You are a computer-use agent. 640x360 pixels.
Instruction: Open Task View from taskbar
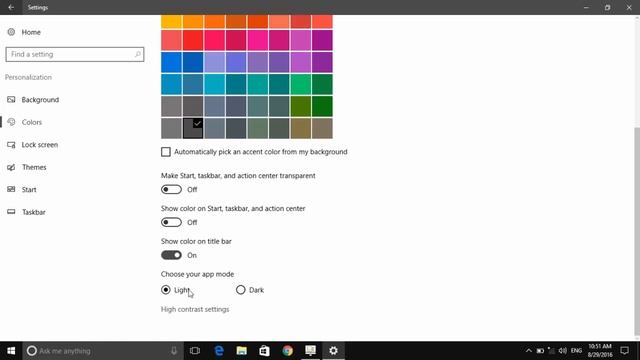pyautogui.click(x=195, y=351)
